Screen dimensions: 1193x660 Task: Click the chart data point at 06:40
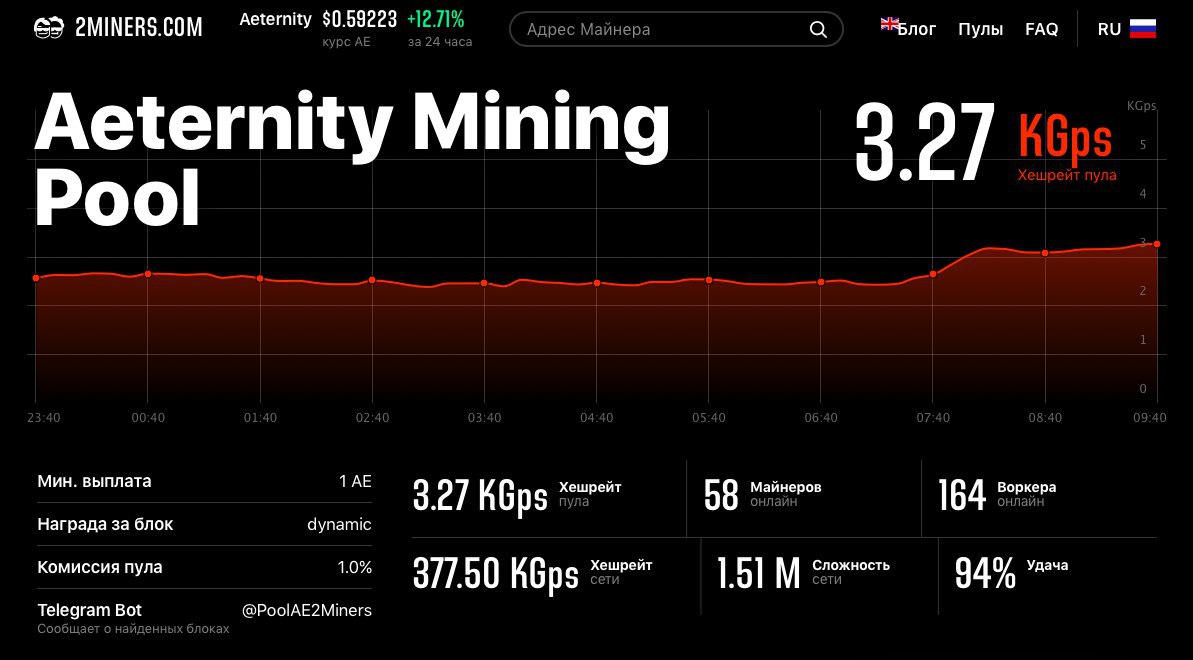[821, 282]
